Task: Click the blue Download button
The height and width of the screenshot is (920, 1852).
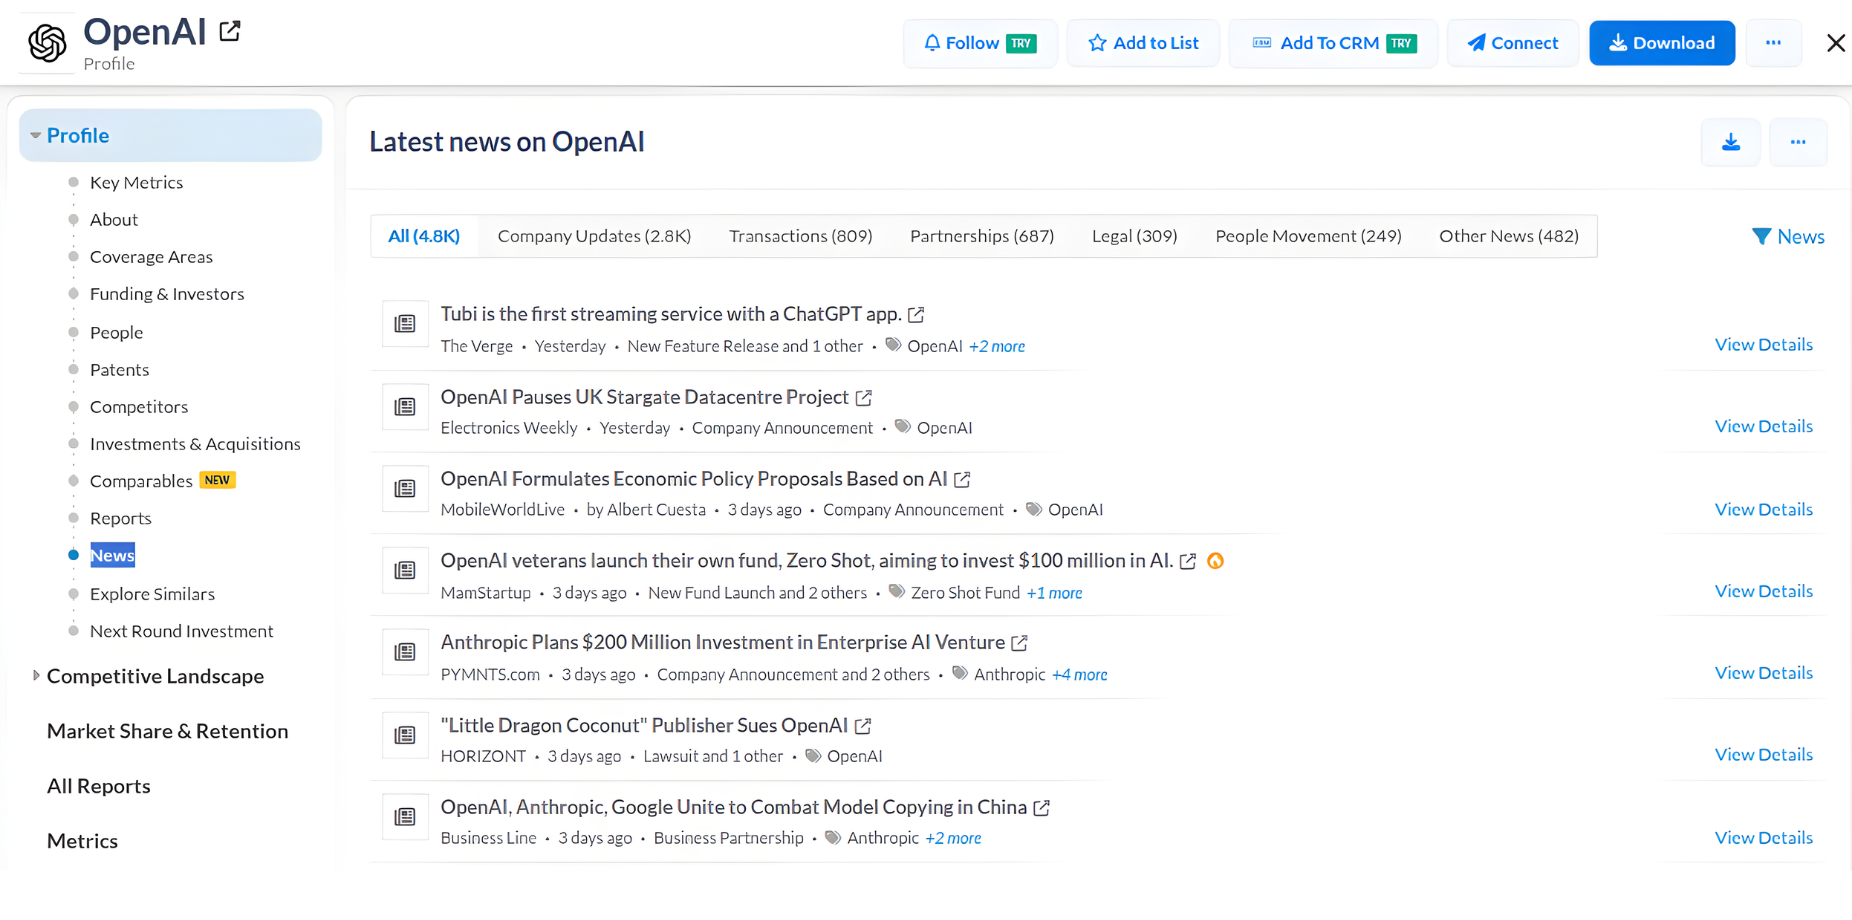Action: click(1662, 43)
